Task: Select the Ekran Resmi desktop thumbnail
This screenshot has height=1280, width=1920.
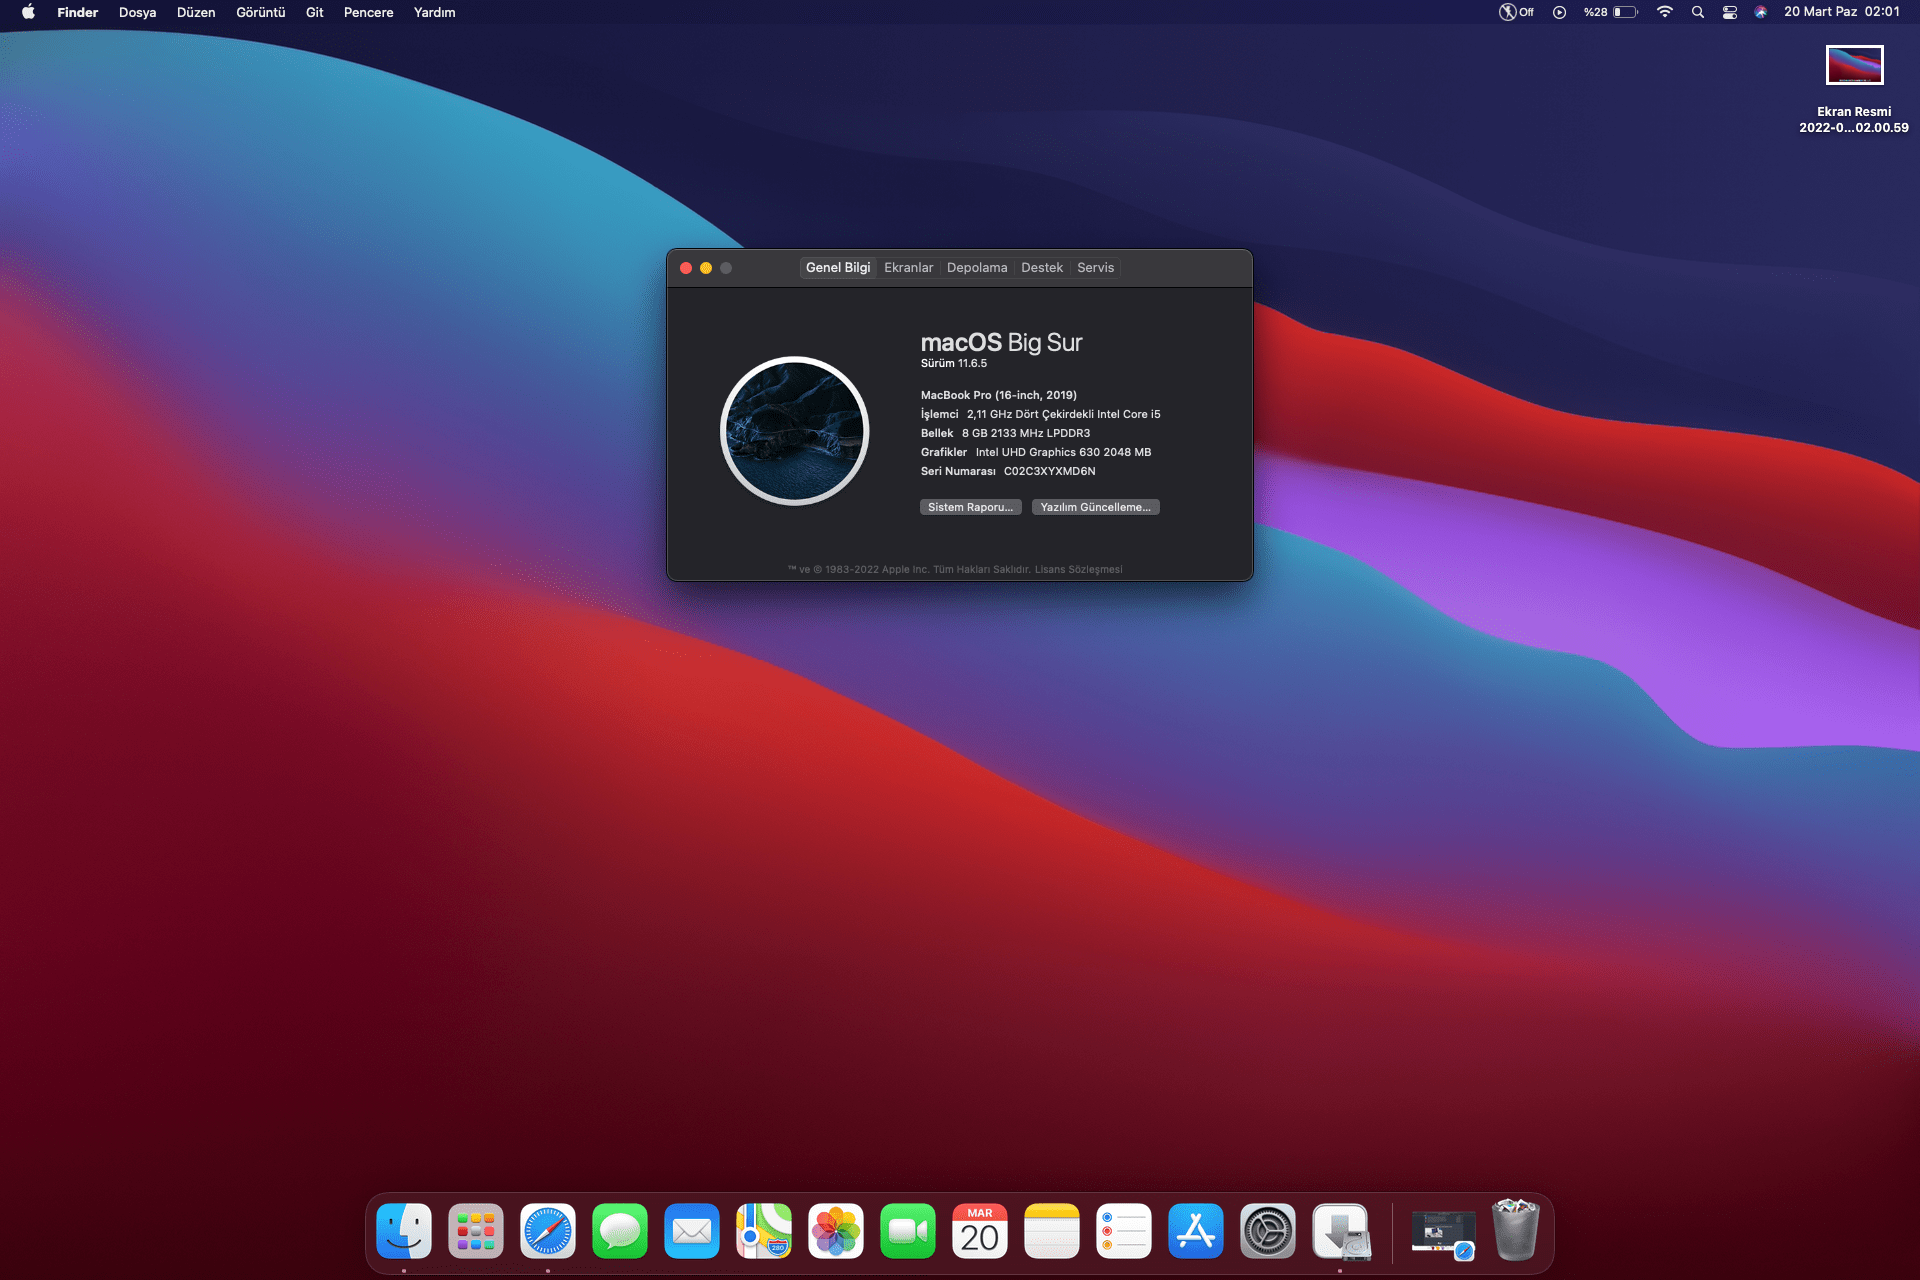Action: (x=1854, y=66)
